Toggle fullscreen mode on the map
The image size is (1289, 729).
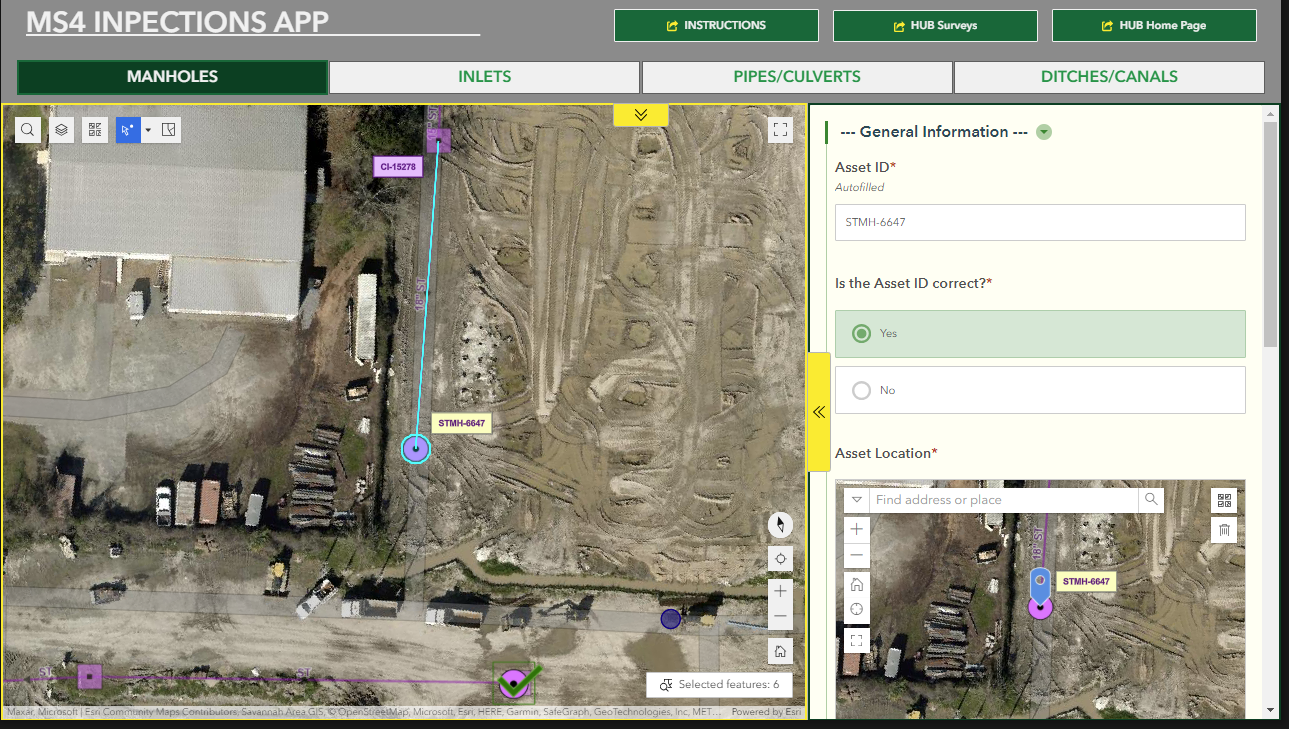coord(780,129)
